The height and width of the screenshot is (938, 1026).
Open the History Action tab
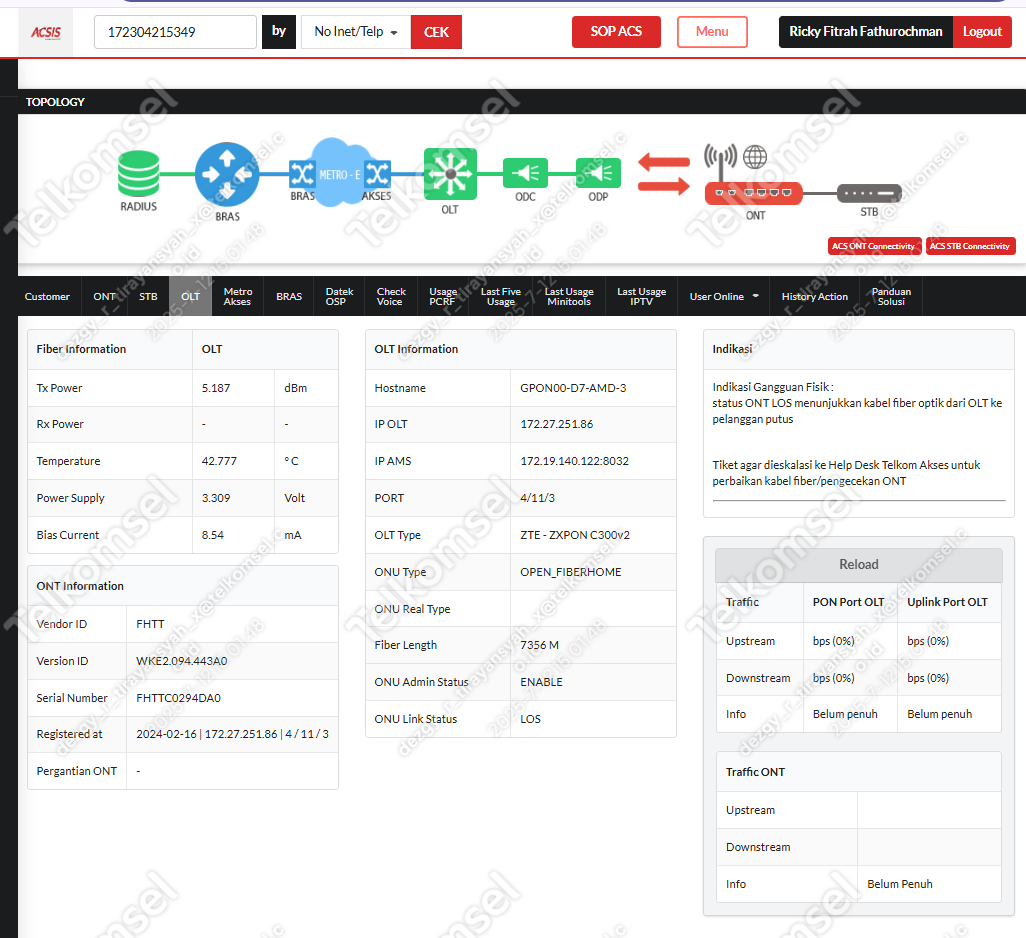pos(815,296)
